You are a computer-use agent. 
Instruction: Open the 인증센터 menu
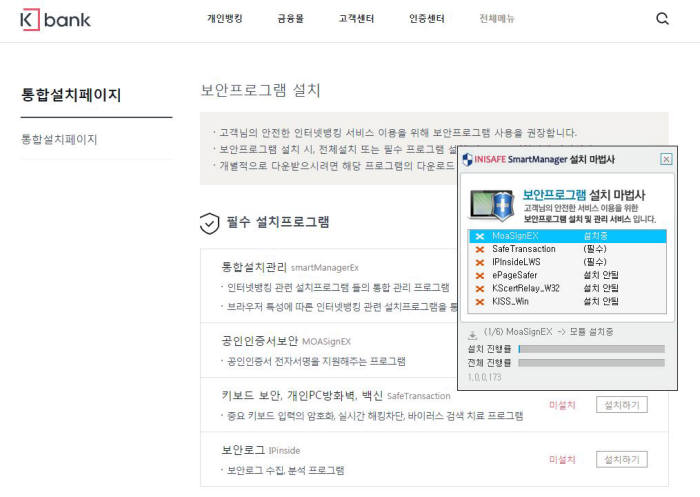(427, 18)
